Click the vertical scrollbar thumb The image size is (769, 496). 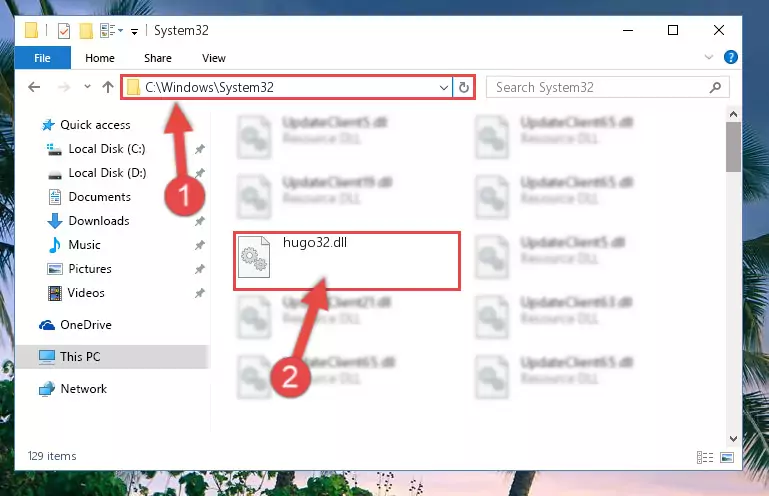tap(733, 147)
